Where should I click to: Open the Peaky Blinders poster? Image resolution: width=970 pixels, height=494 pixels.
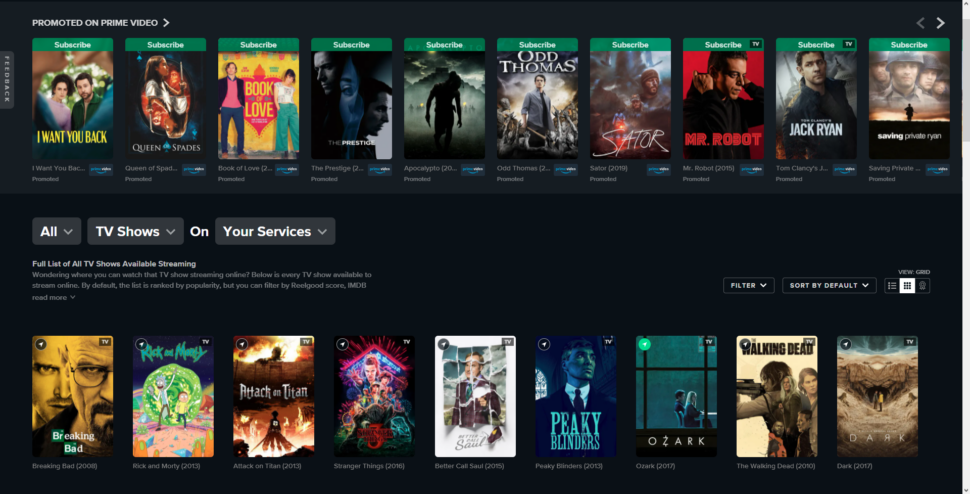pyautogui.click(x=575, y=396)
